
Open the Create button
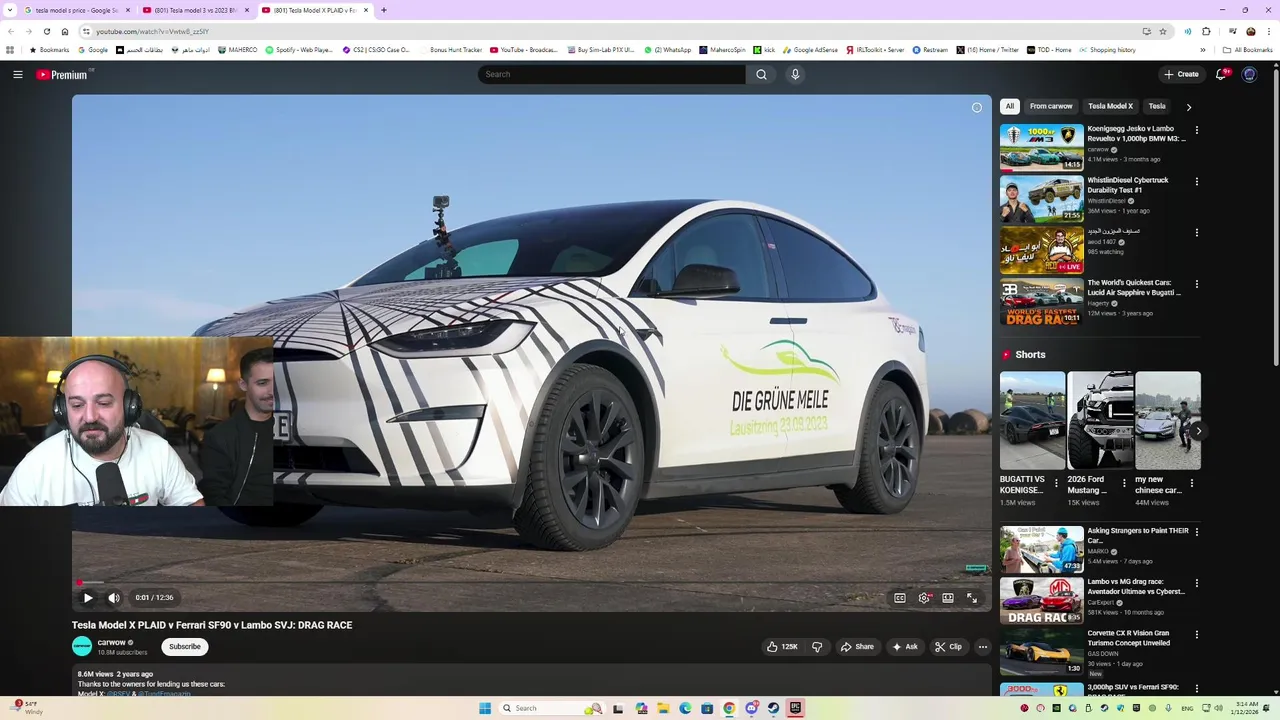click(x=1181, y=74)
